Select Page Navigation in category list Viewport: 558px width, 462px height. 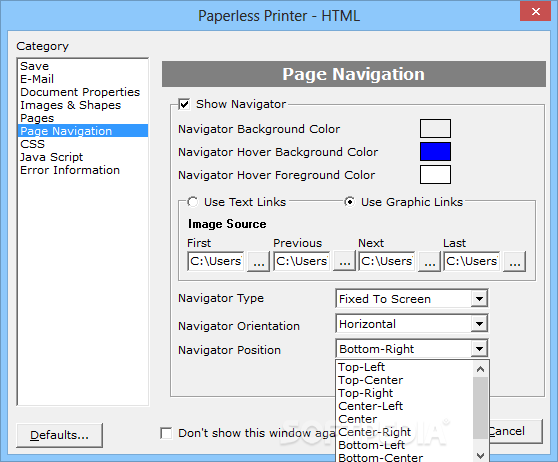[83, 131]
